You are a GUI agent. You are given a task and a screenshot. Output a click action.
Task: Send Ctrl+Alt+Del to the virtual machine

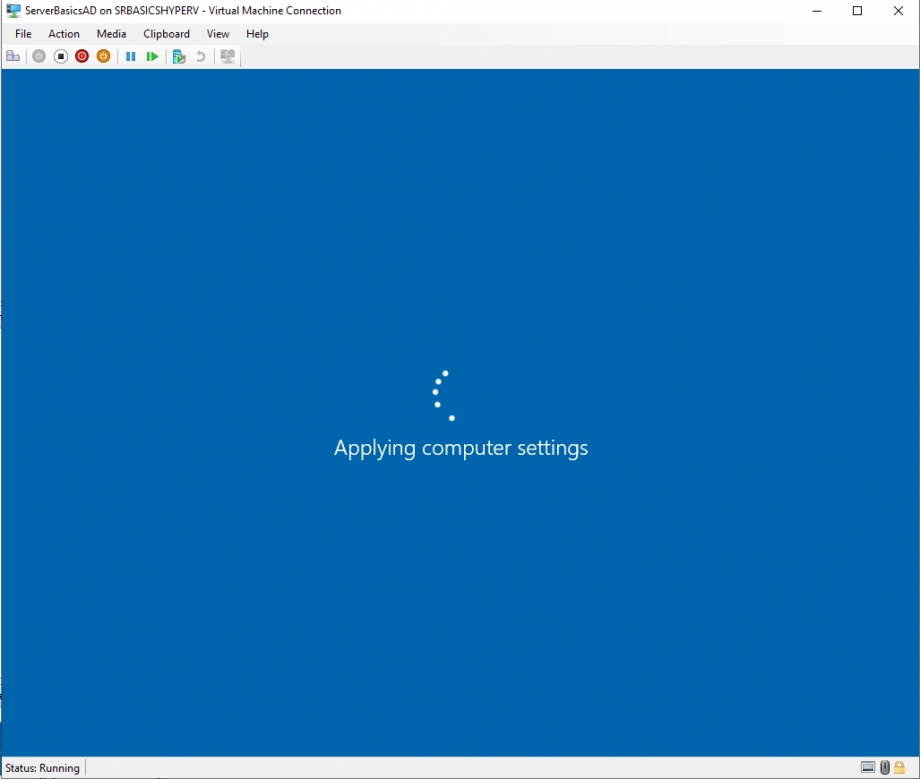(13, 56)
